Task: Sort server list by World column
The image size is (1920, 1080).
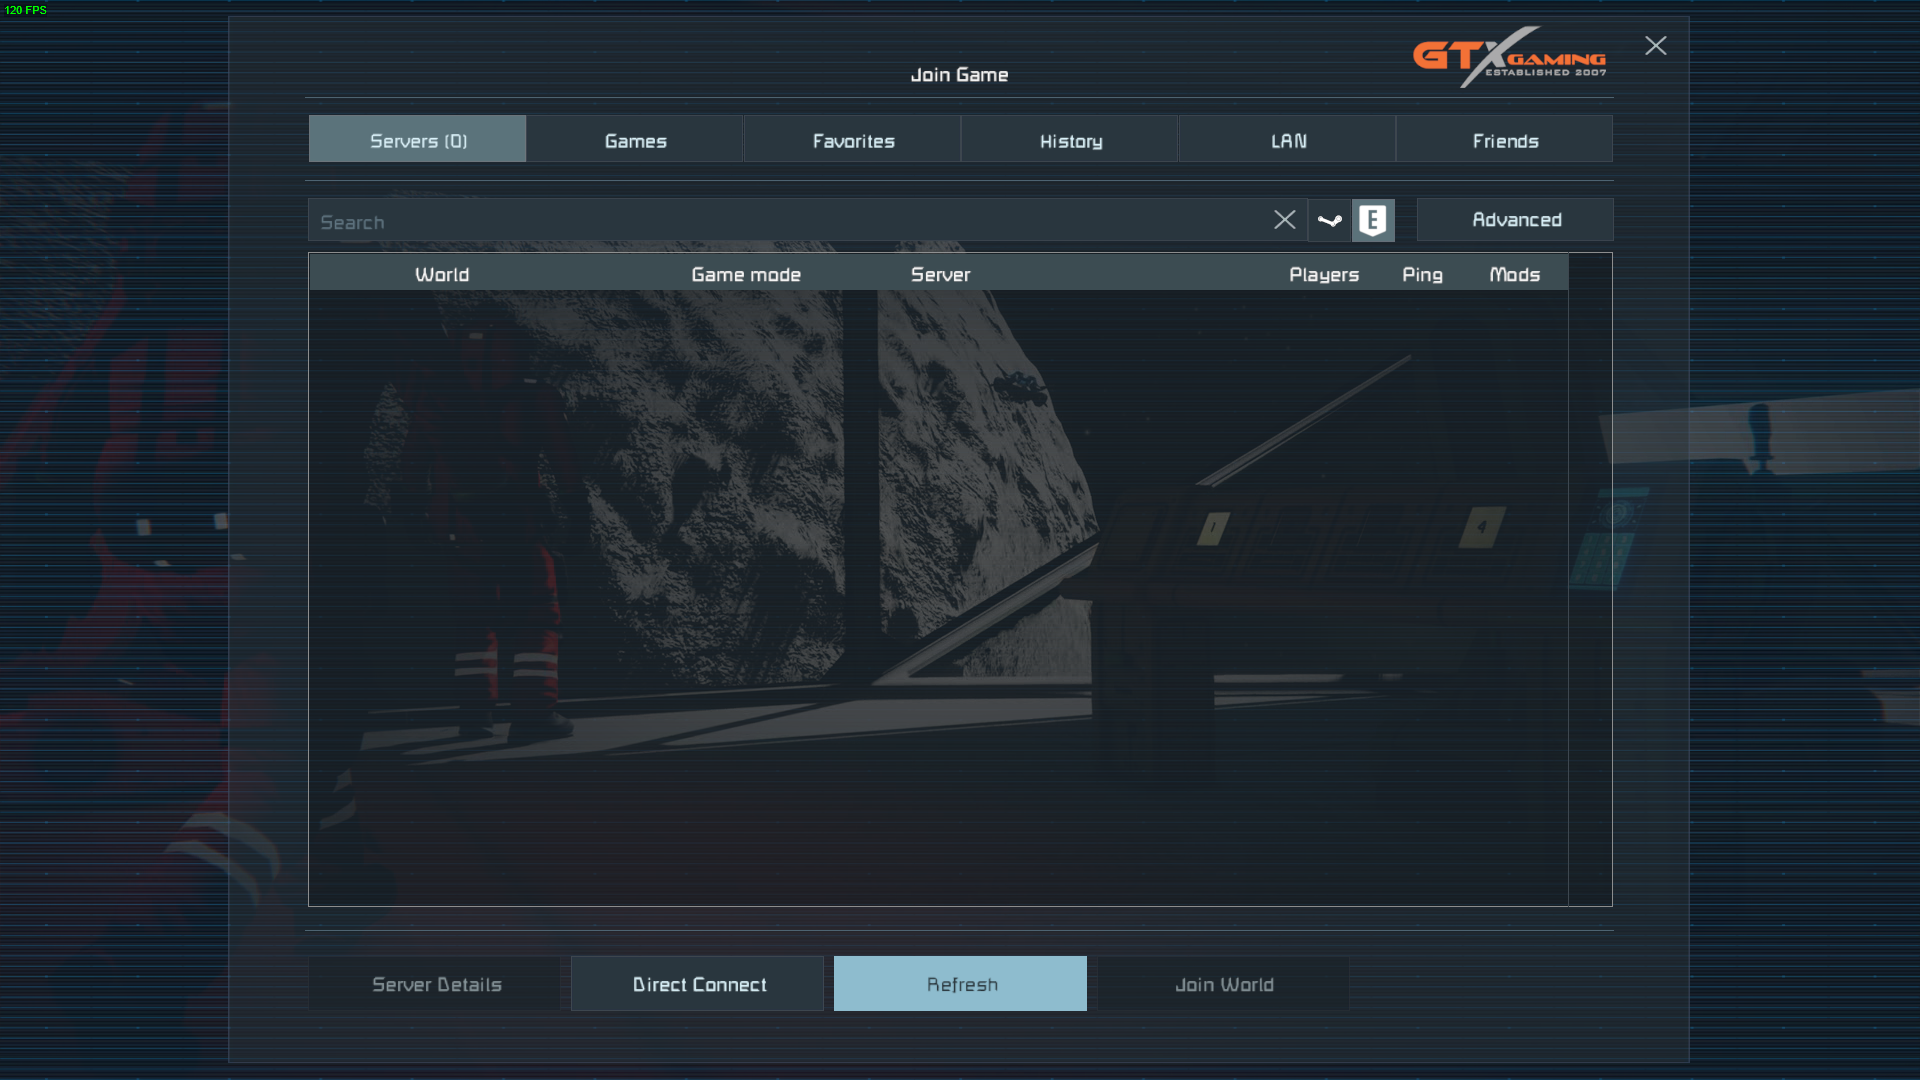Action: pos(441,274)
